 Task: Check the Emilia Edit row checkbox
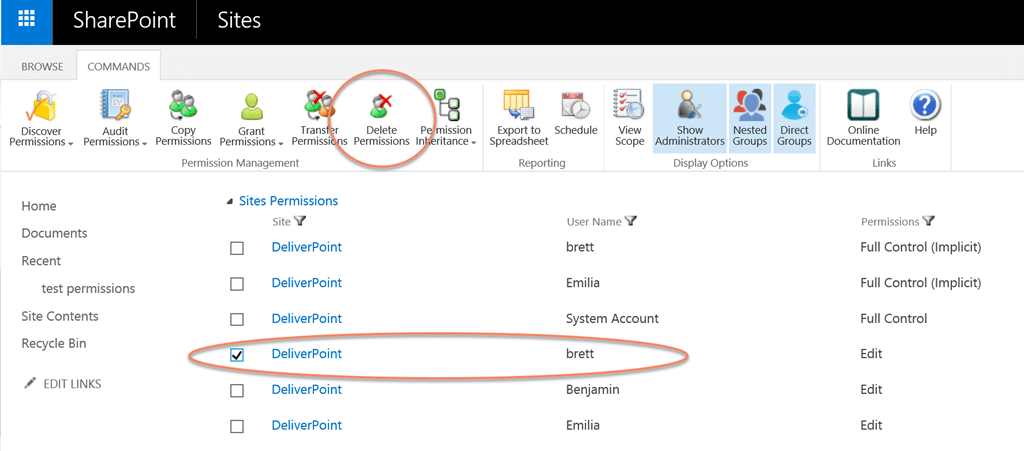pyautogui.click(x=237, y=426)
